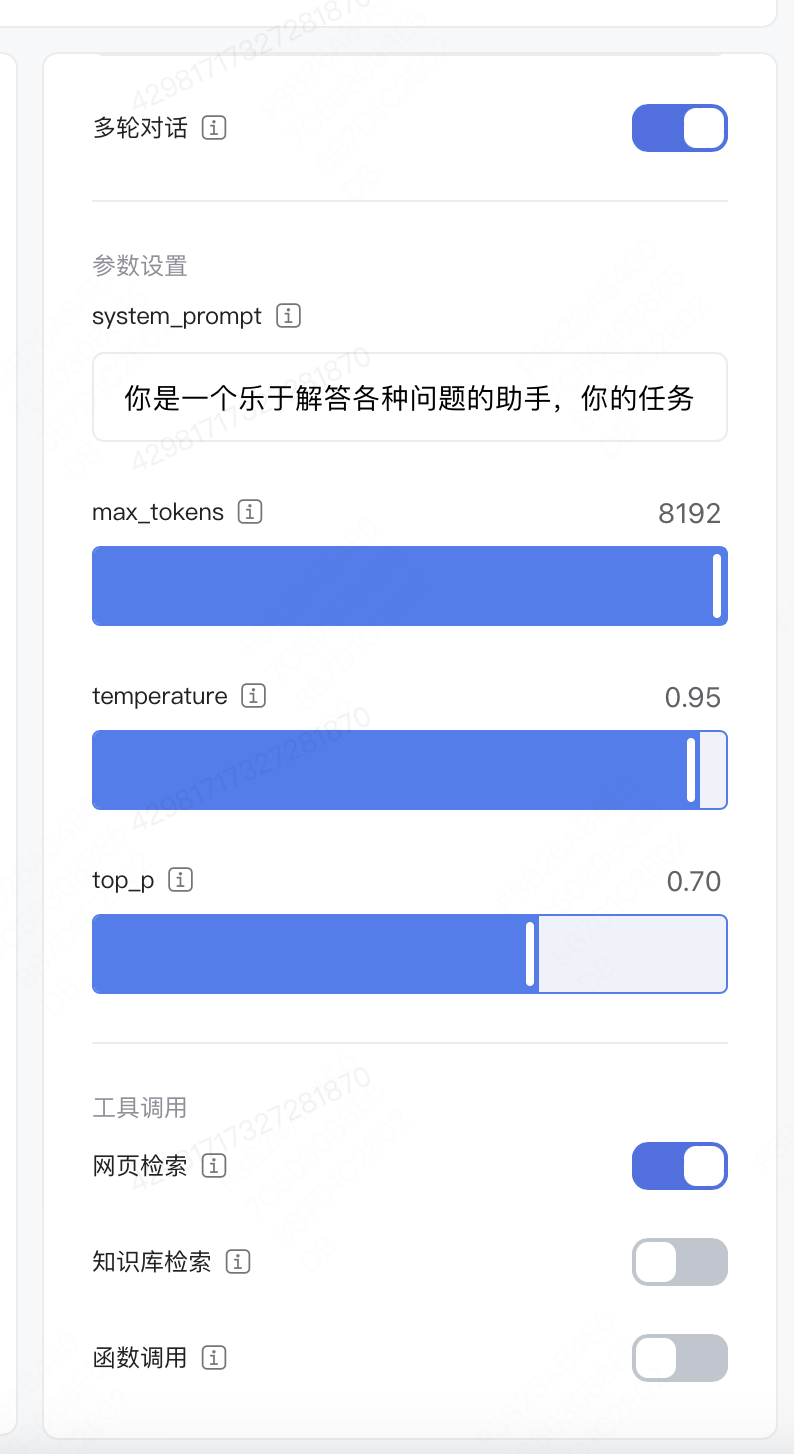This screenshot has width=794, height=1454.
Task: Click the max_tokens value 8192
Action: pyautogui.click(x=689, y=514)
